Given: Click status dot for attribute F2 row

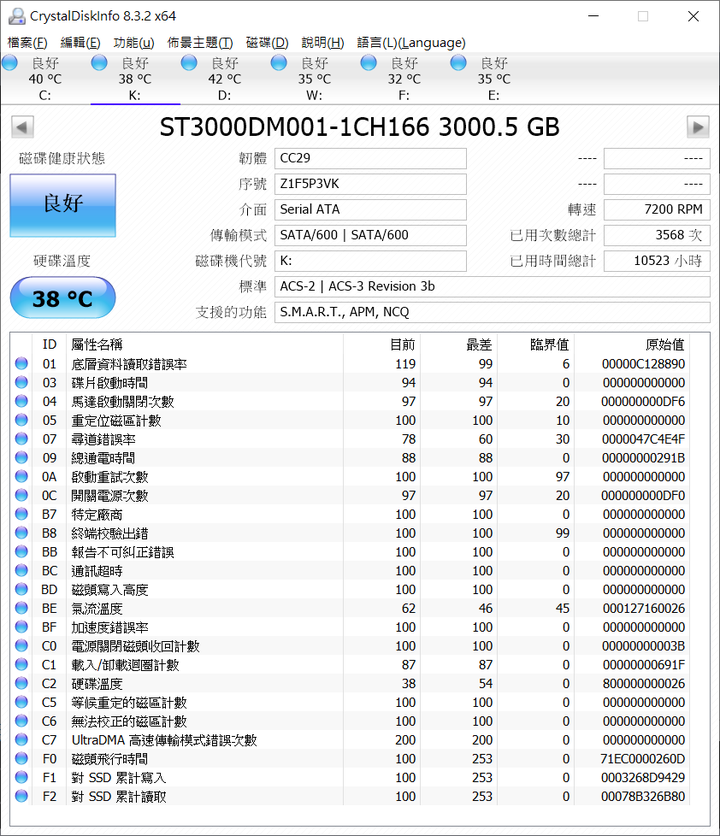Looking at the screenshot, I should [x=21, y=796].
